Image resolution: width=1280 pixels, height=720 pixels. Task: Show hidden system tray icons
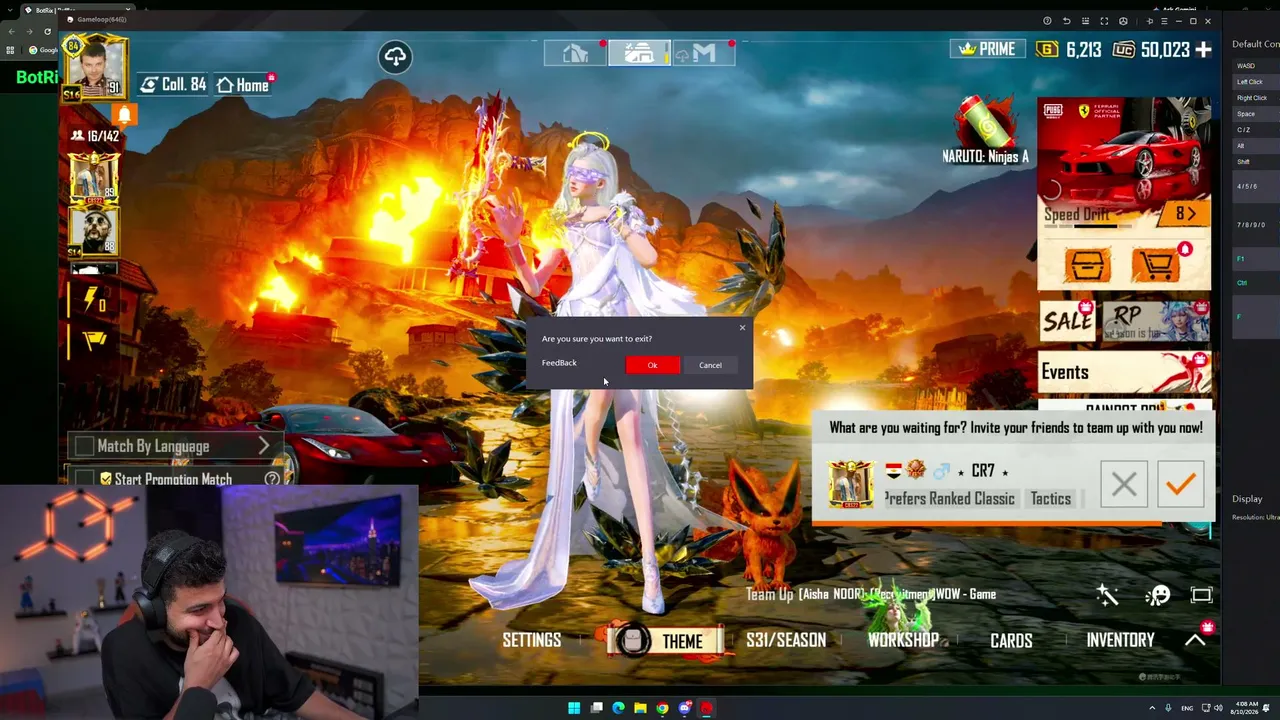pyautogui.click(x=1150, y=708)
